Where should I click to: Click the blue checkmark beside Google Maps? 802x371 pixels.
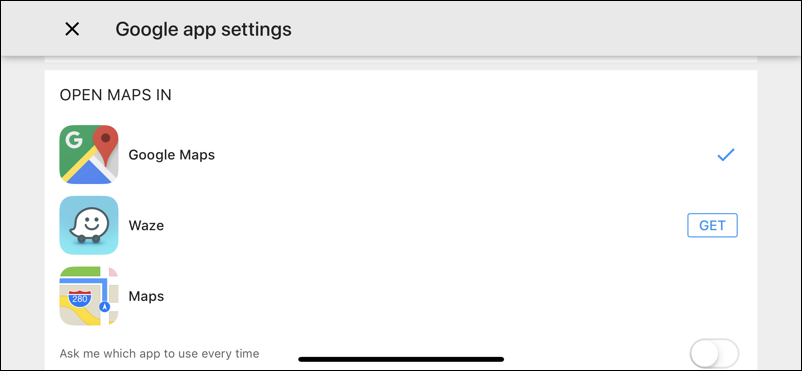point(726,155)
